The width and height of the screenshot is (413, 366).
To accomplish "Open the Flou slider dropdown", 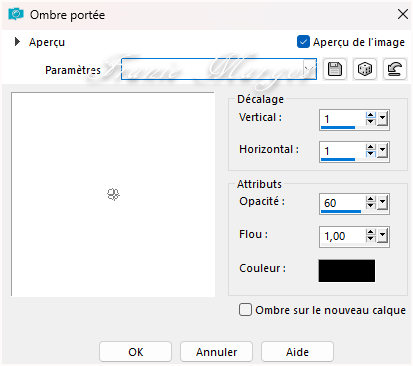I will (x=383, y=236).
